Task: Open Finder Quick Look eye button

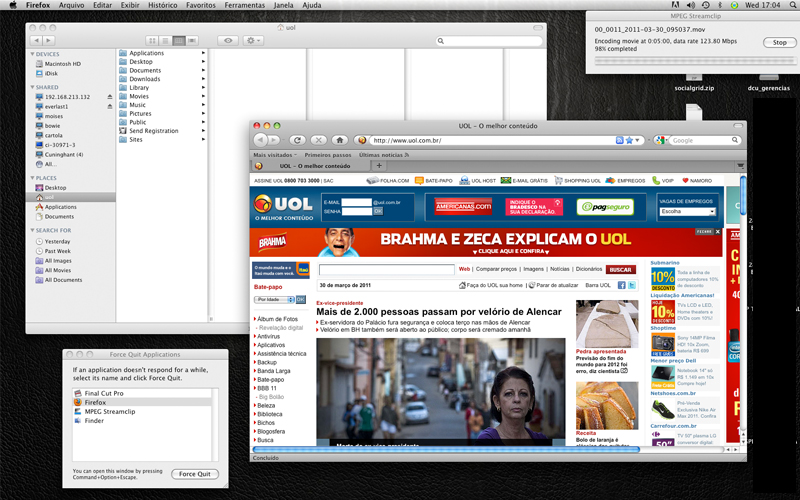Action: [x=228, y=40]
